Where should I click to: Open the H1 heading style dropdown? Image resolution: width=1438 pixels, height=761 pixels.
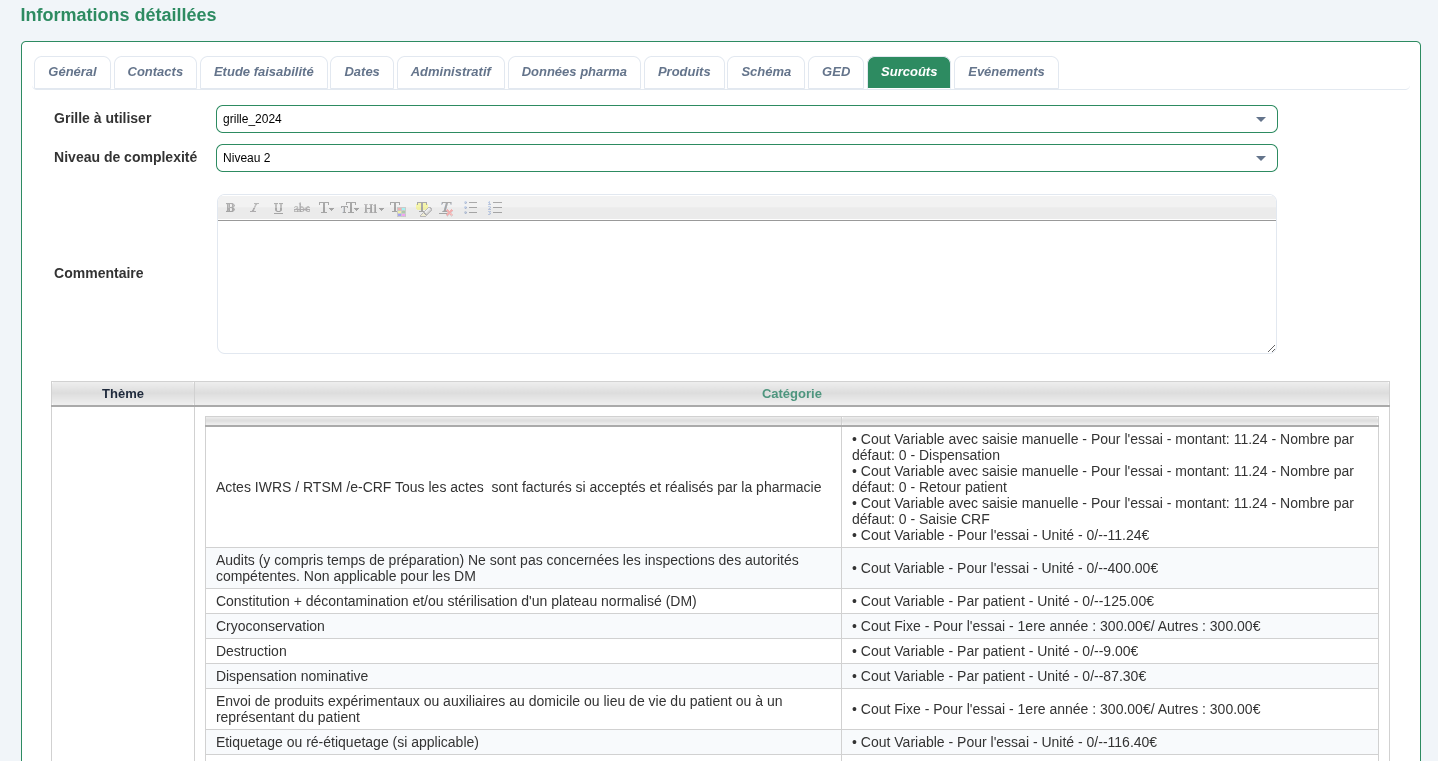(x=374, y=208)
